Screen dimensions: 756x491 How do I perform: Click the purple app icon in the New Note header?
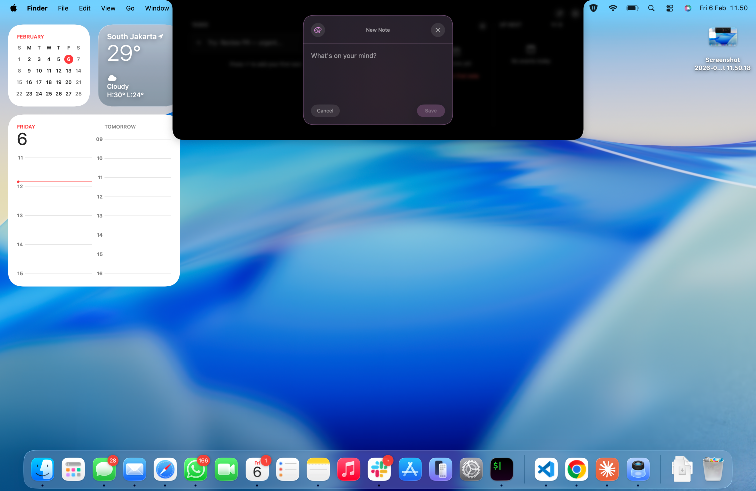(318, 30)
